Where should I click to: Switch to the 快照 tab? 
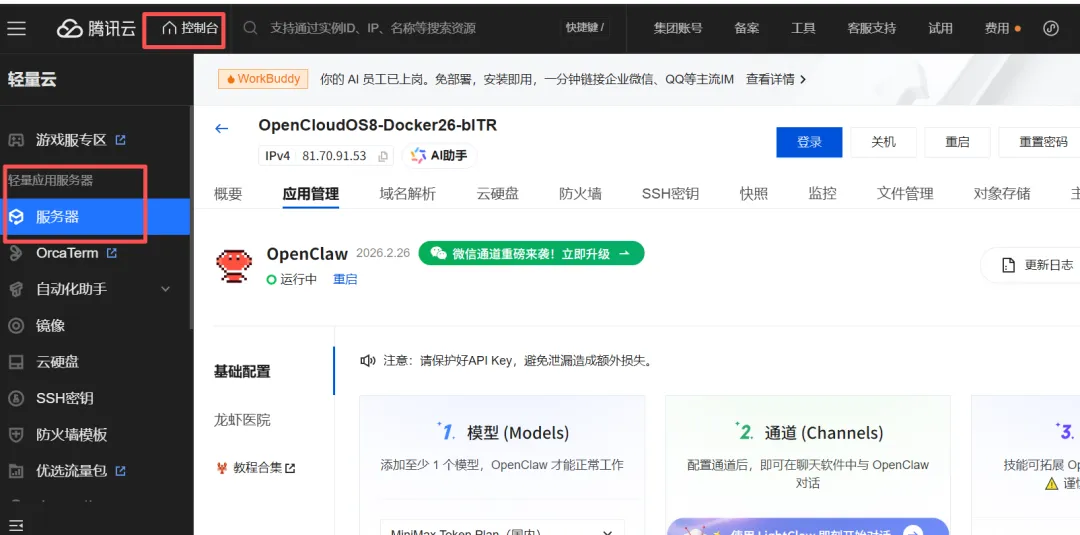(754, 193)
